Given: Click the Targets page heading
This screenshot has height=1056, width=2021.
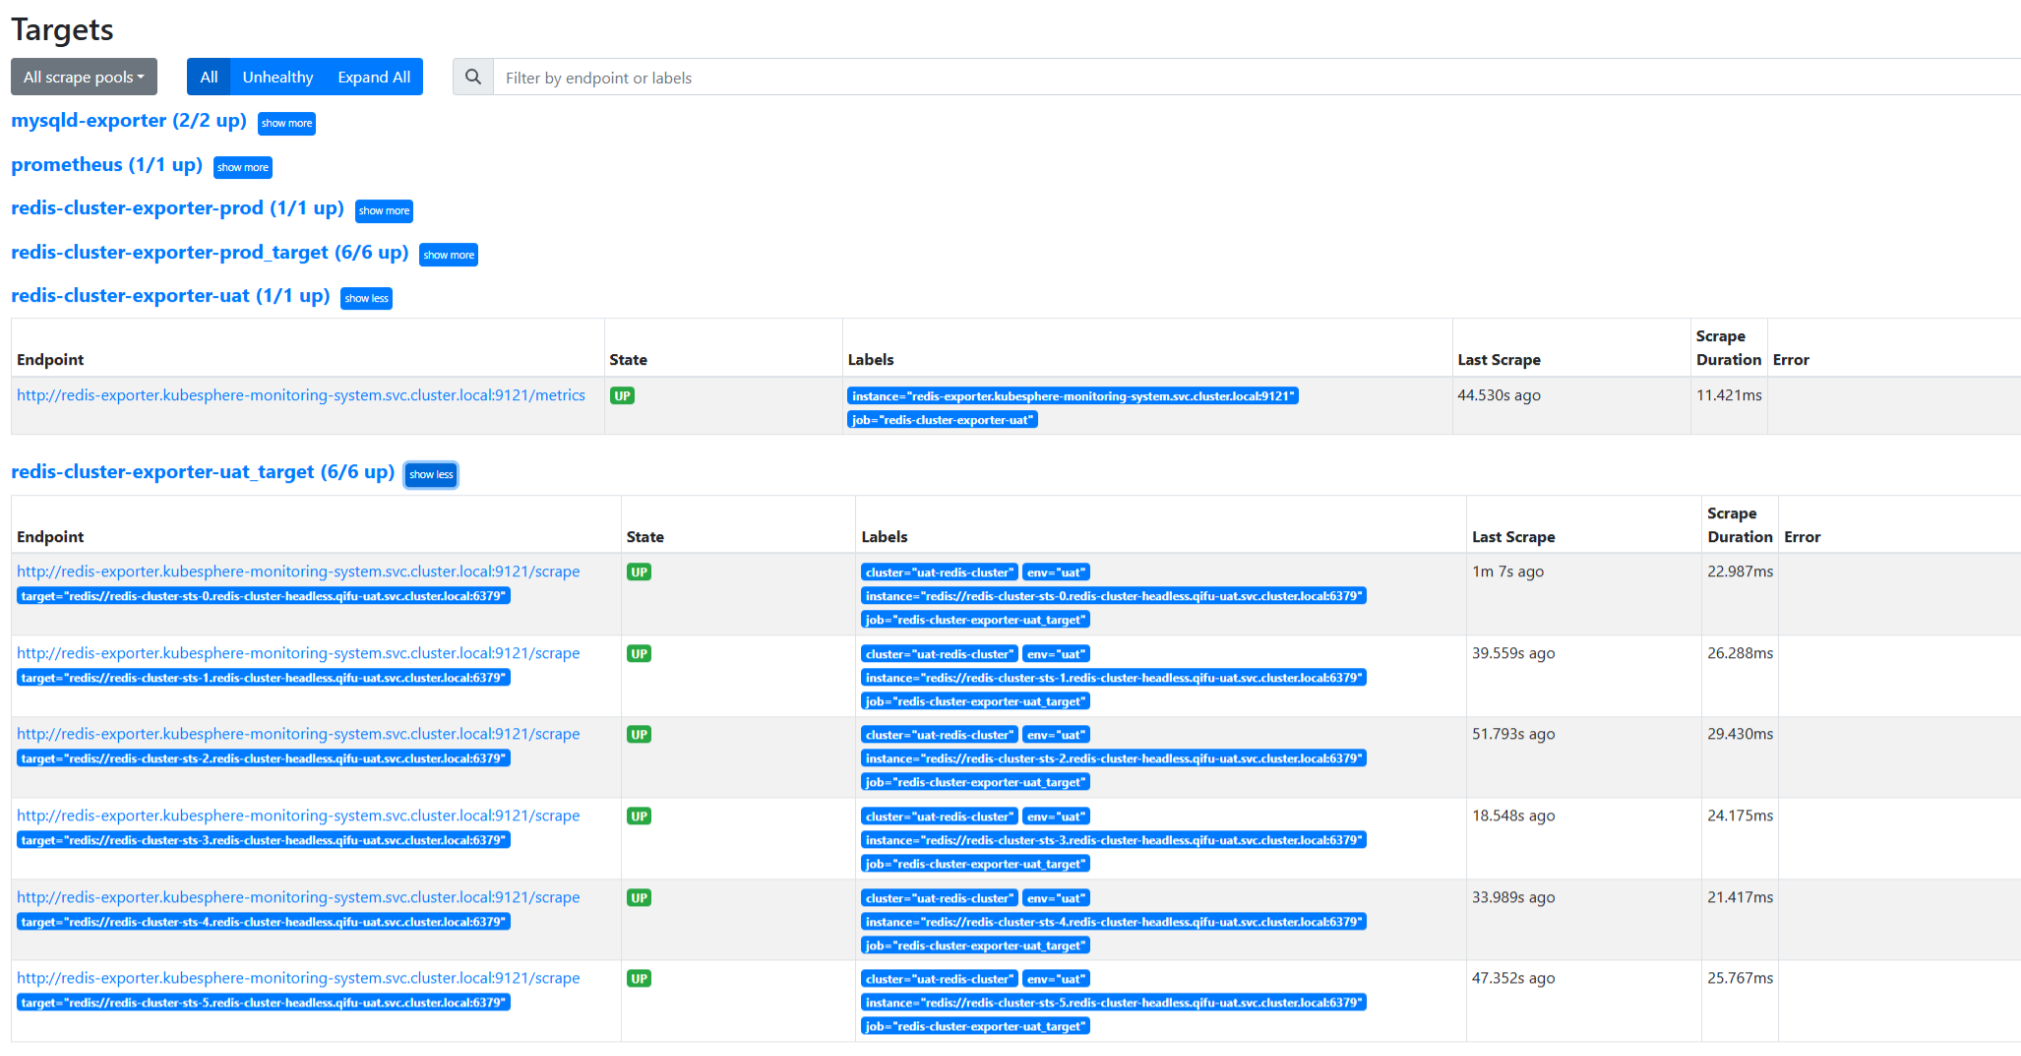Looking at the screenshot, I should [62, 30].
